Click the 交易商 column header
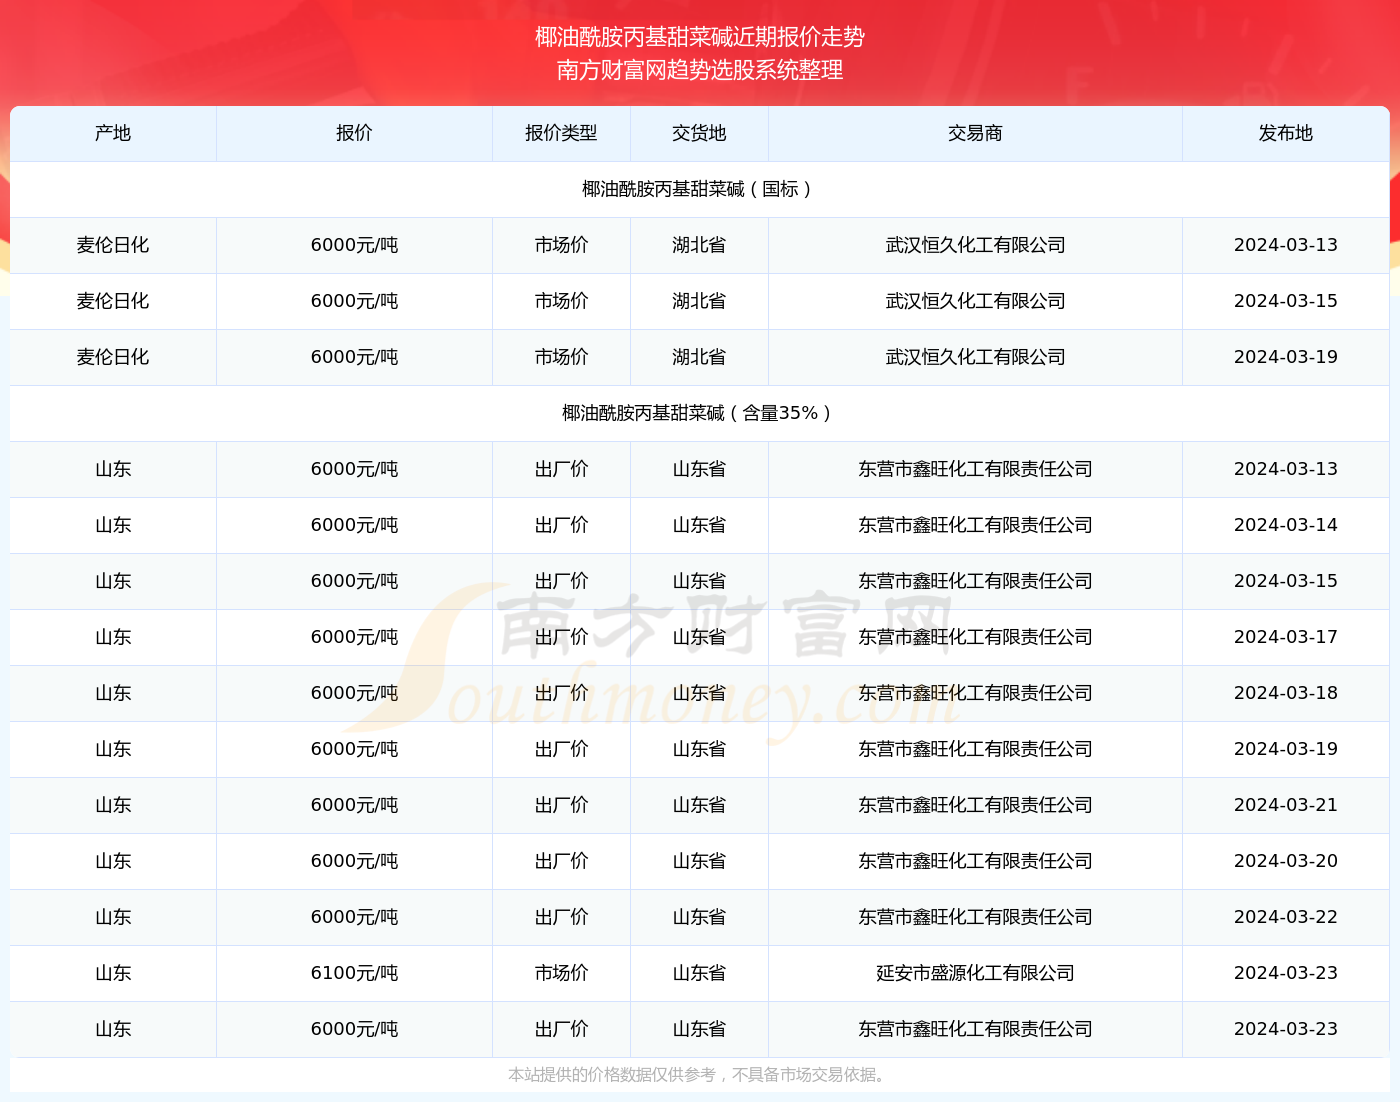The image size is (1400, 1102). pyautogui.click(x=975, y=133)
